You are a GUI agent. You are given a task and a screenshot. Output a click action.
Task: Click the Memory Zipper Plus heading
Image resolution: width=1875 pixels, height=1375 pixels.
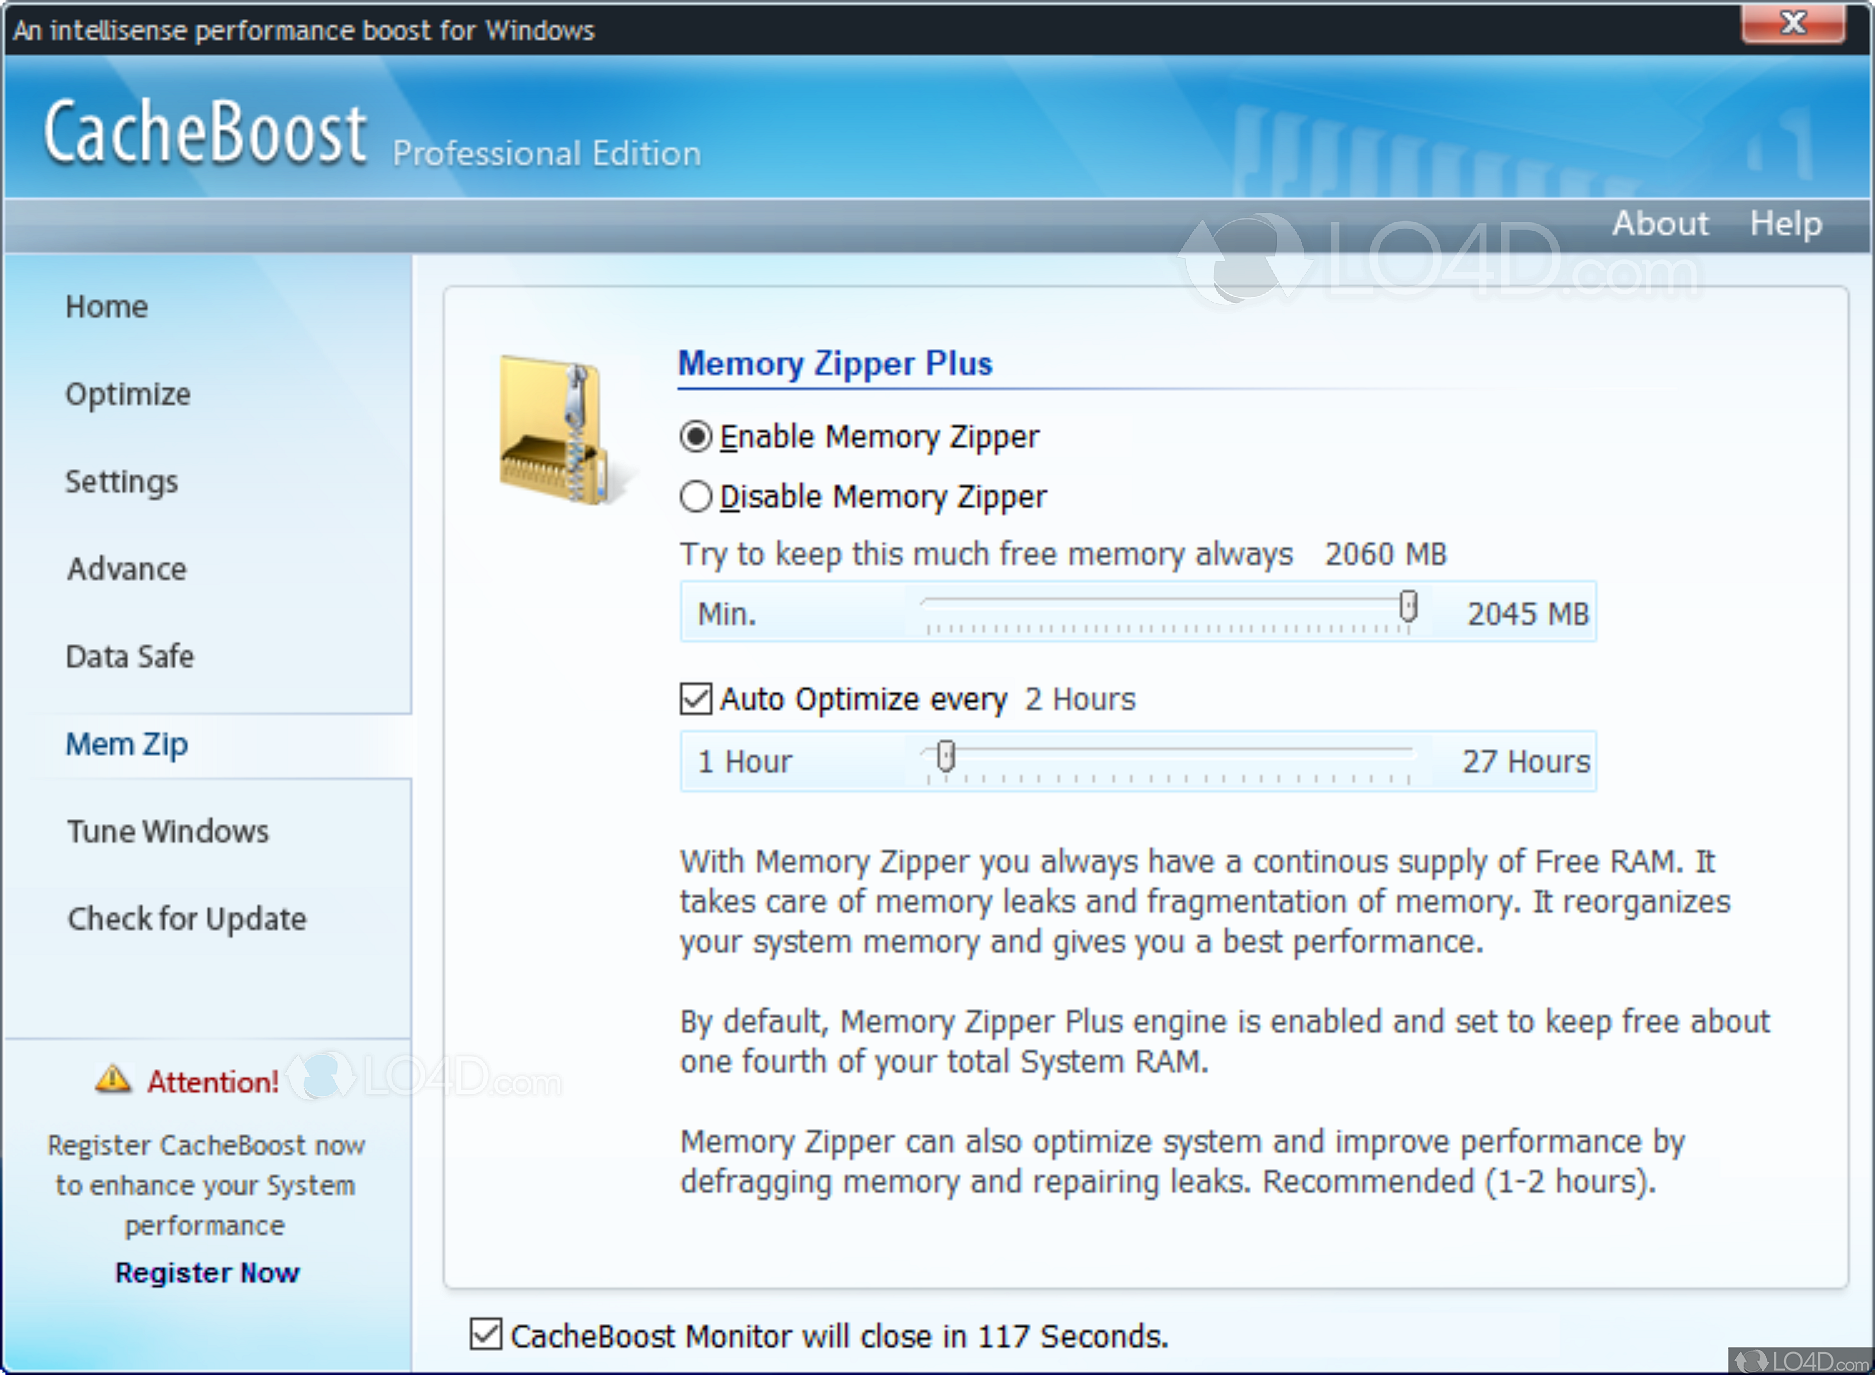(x=835, y=363)
